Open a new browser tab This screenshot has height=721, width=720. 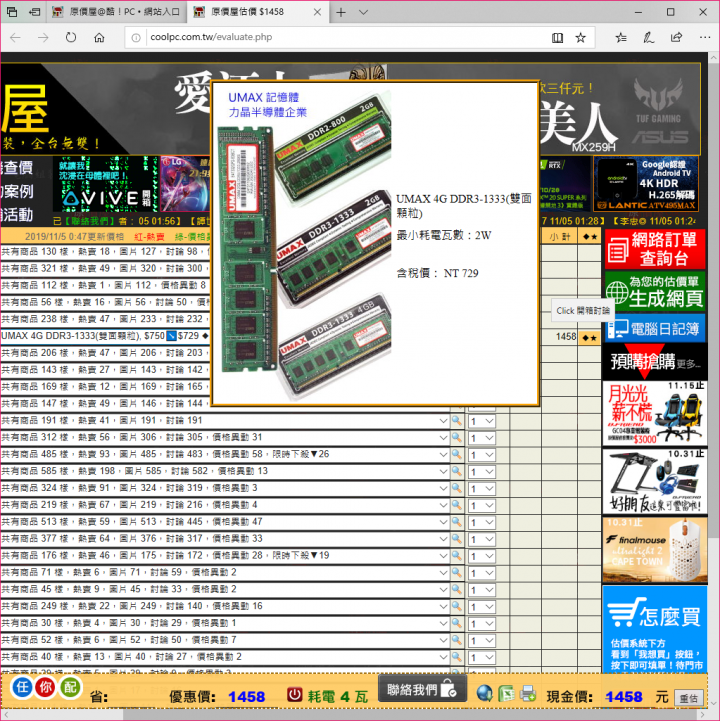(x=341, y=12)
